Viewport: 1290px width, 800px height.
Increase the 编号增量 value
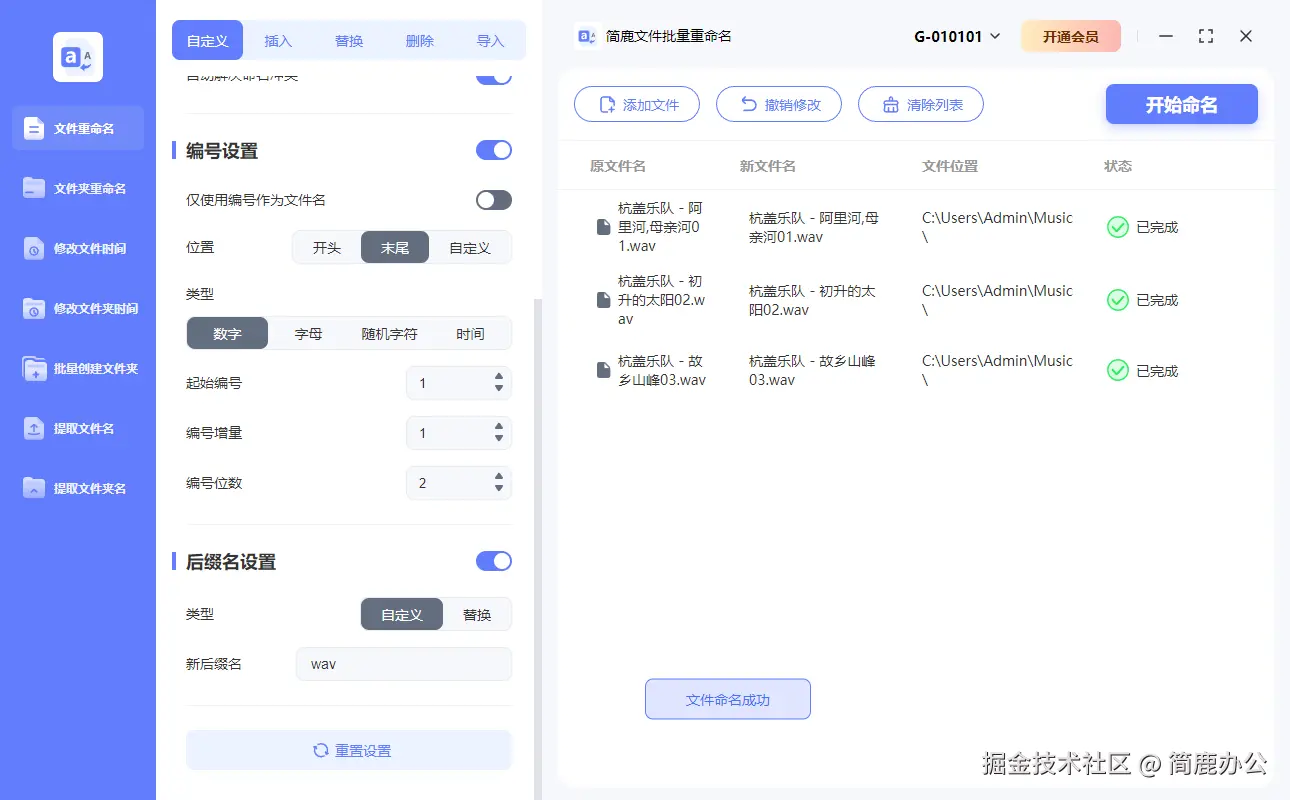point(499,427)
